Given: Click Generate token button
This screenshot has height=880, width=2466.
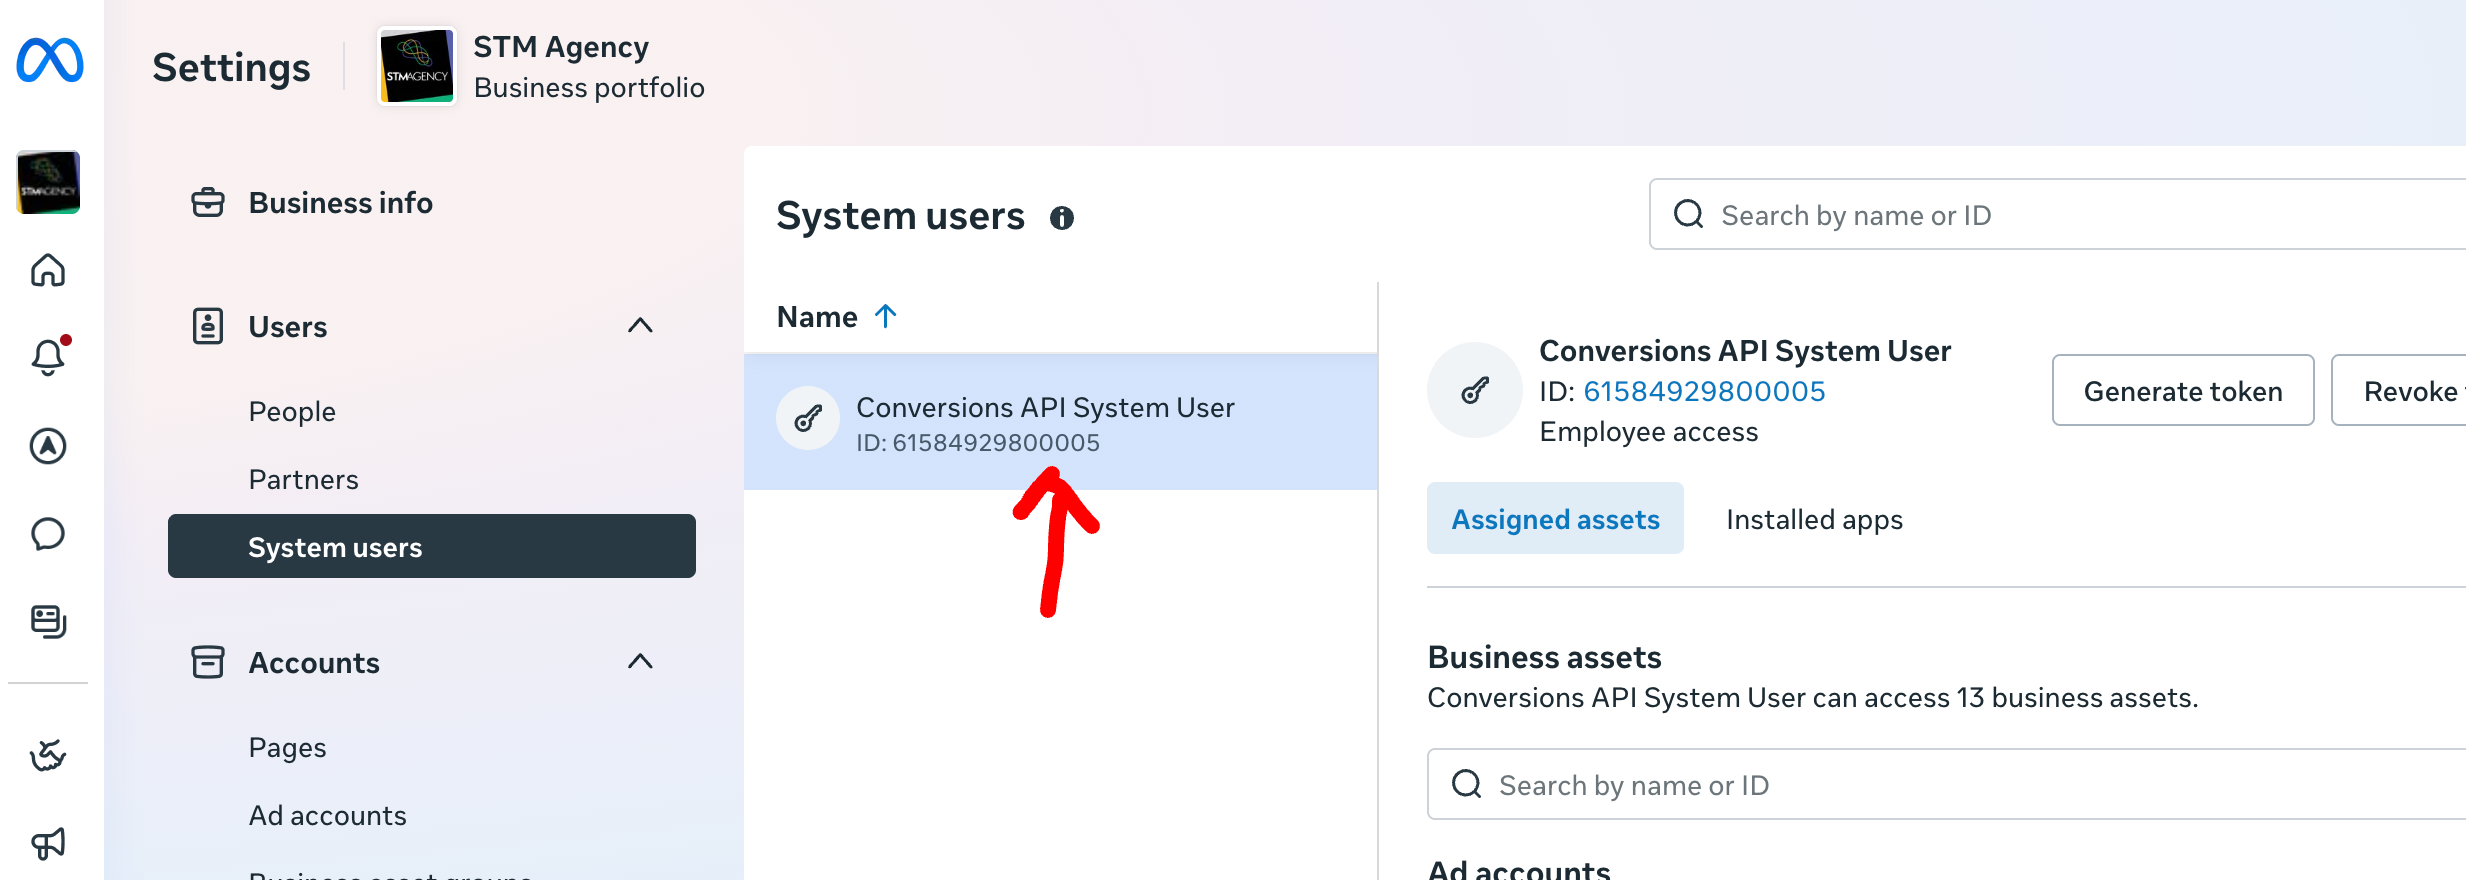Looking at the screenshot, I should [x=2183, y=390].
